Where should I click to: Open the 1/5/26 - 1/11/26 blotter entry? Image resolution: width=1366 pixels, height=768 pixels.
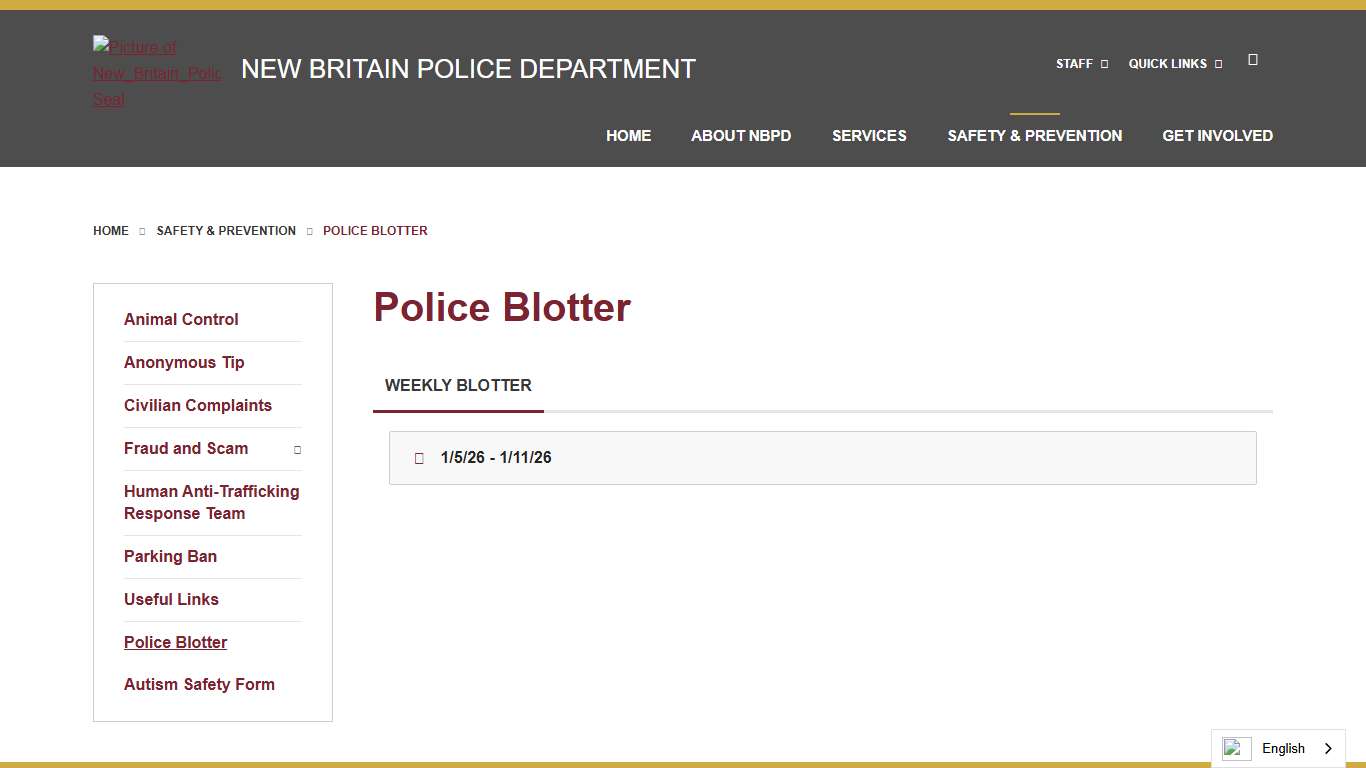[497, 457]
